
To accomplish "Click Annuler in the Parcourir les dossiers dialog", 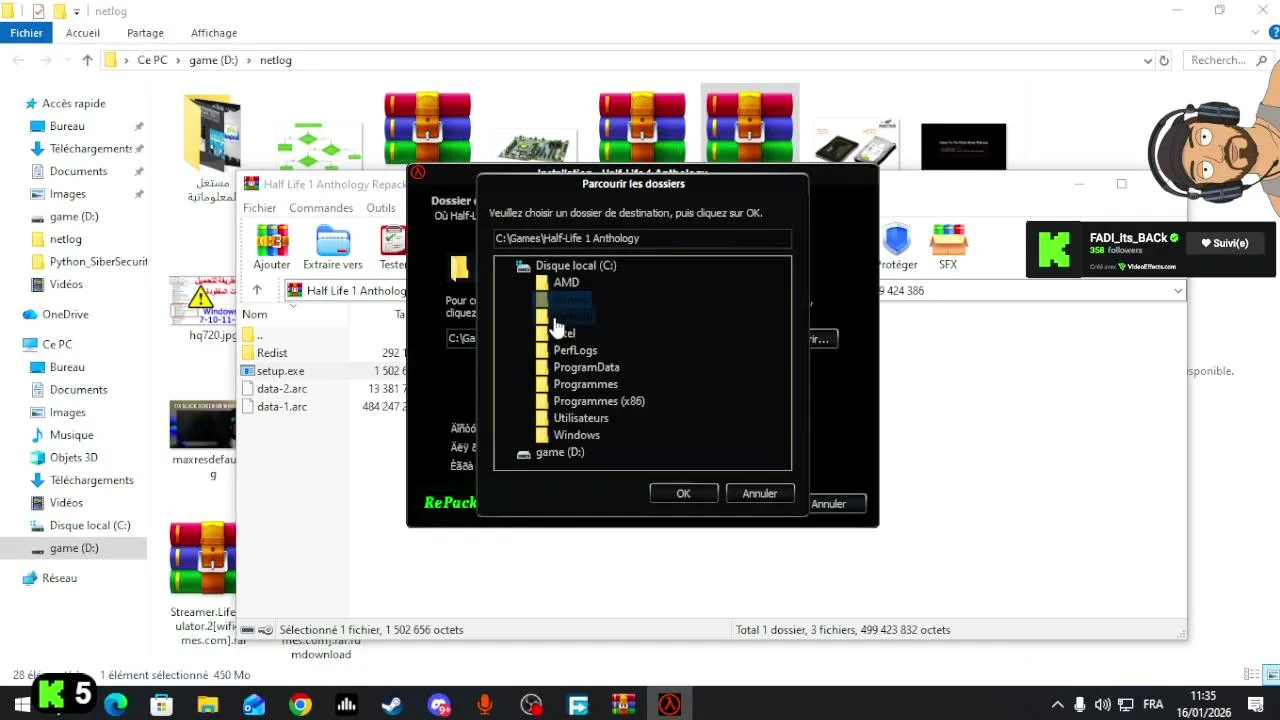I will [x=759, y=493].
